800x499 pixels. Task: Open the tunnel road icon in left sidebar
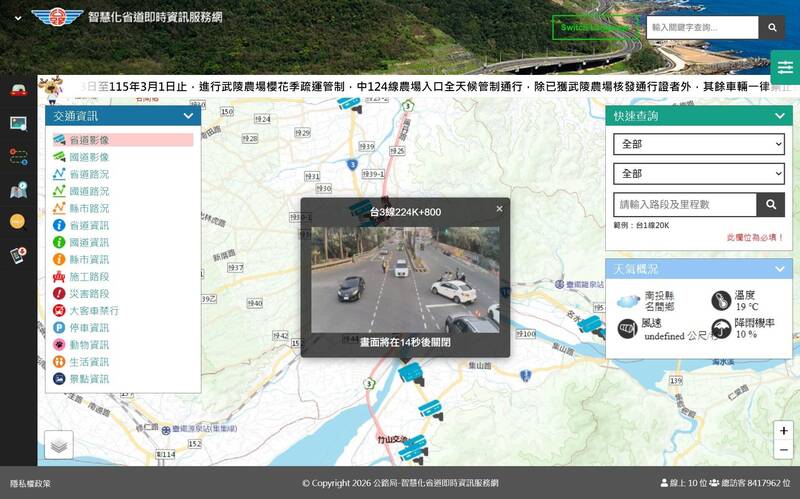tap(18, 90)
